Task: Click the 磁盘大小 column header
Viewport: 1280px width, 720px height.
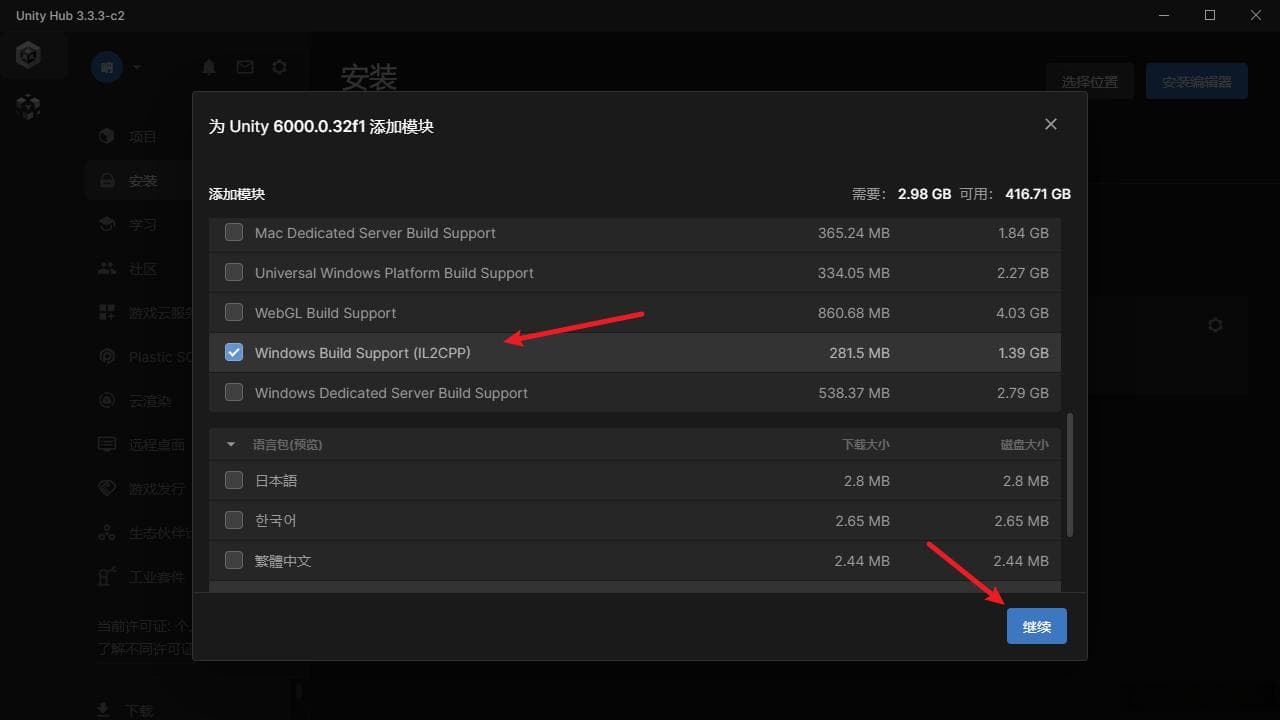Action: pyautogui.click(x=1025, y=445)
